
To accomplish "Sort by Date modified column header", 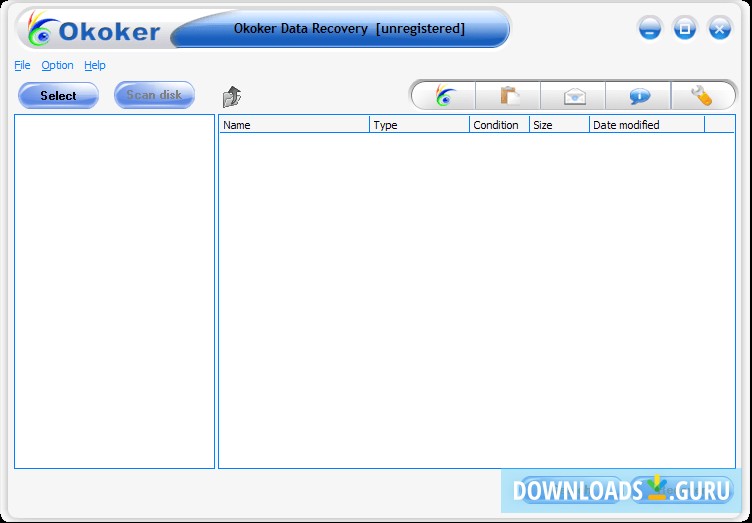I will coord(647,125).
